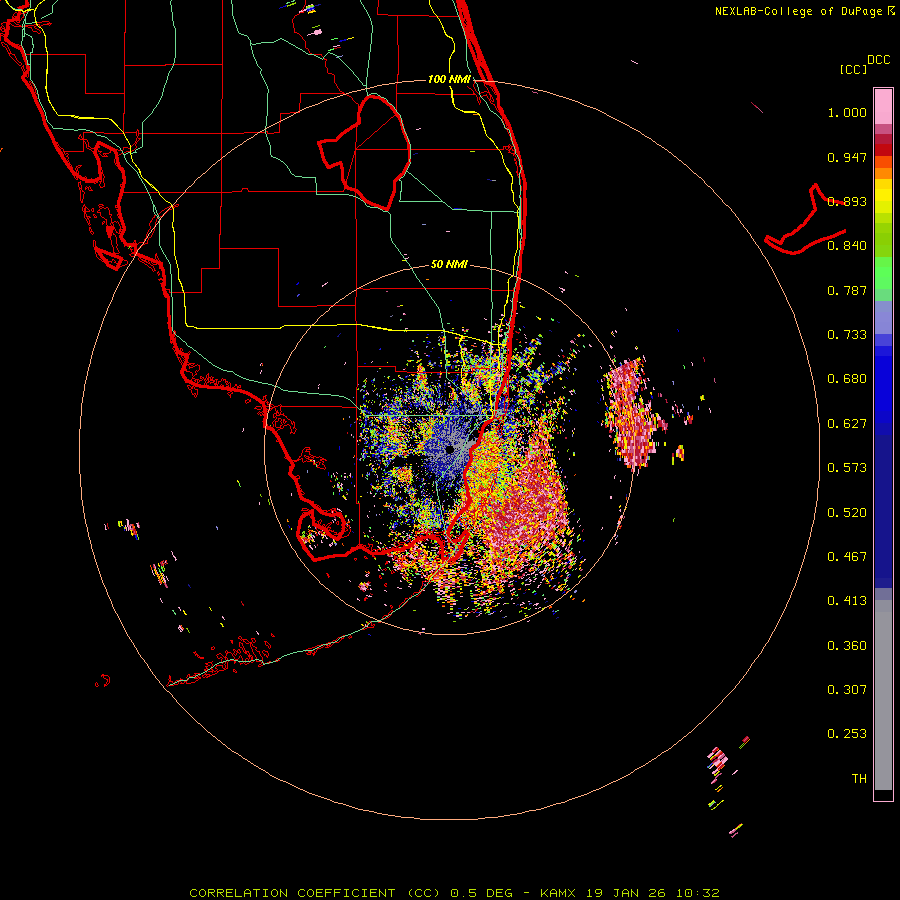Click the gray lower segment of color bar
This screenshot has height=900, width=900.
pos(883,695)
